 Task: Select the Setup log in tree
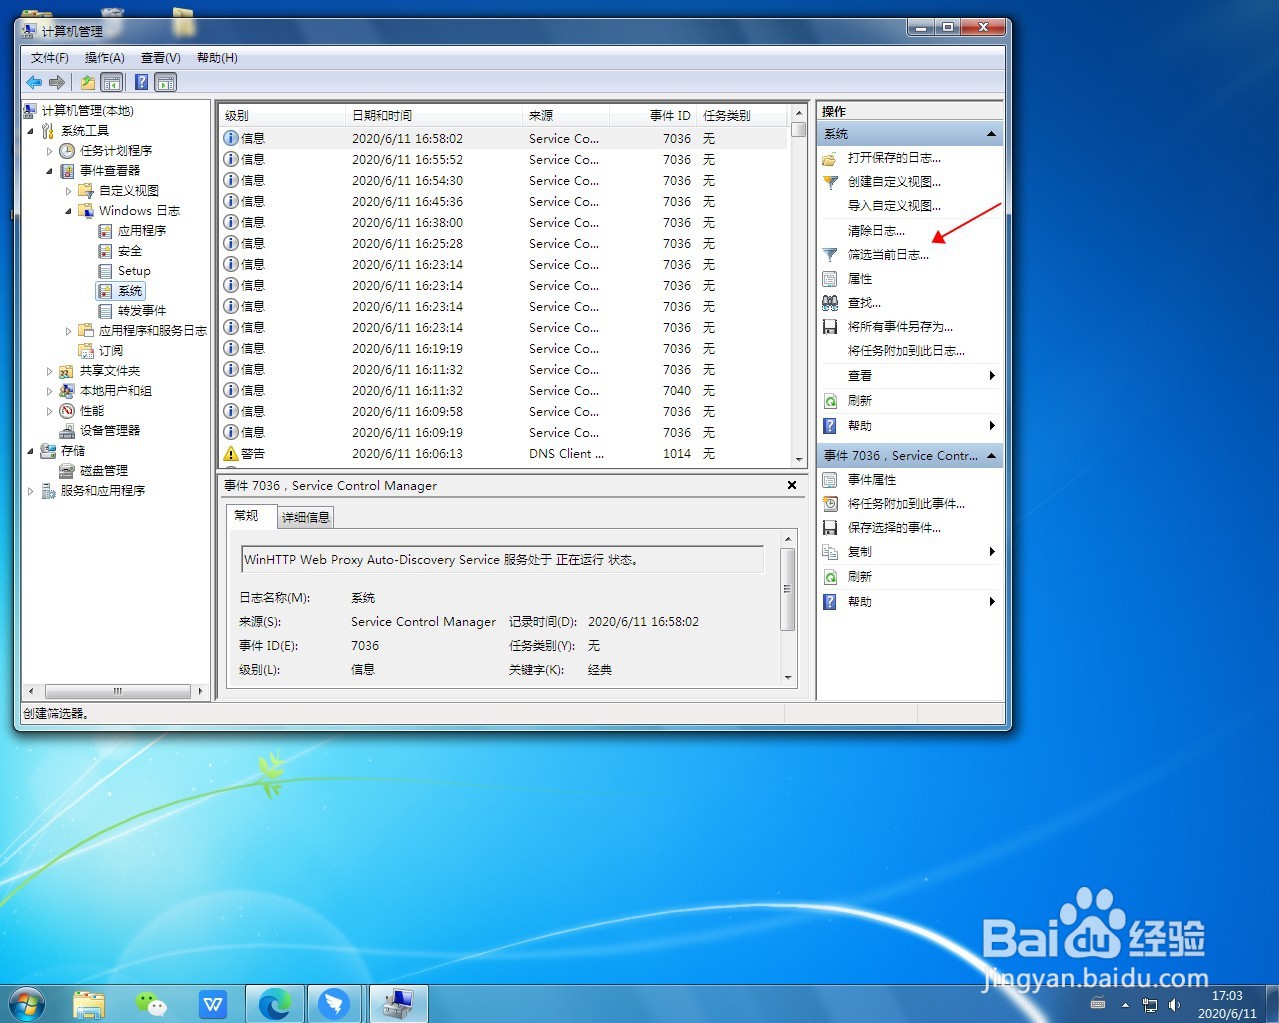134,271
